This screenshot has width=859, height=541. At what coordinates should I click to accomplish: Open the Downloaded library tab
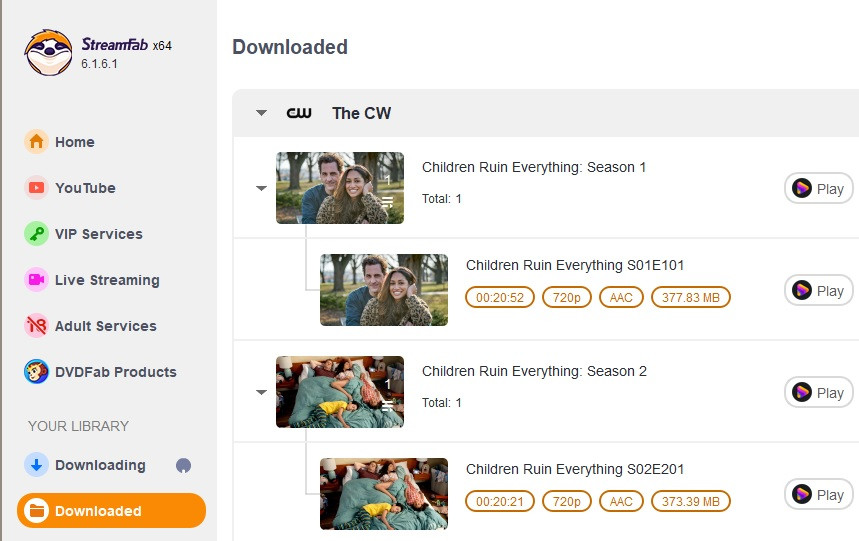pos(111,511)
